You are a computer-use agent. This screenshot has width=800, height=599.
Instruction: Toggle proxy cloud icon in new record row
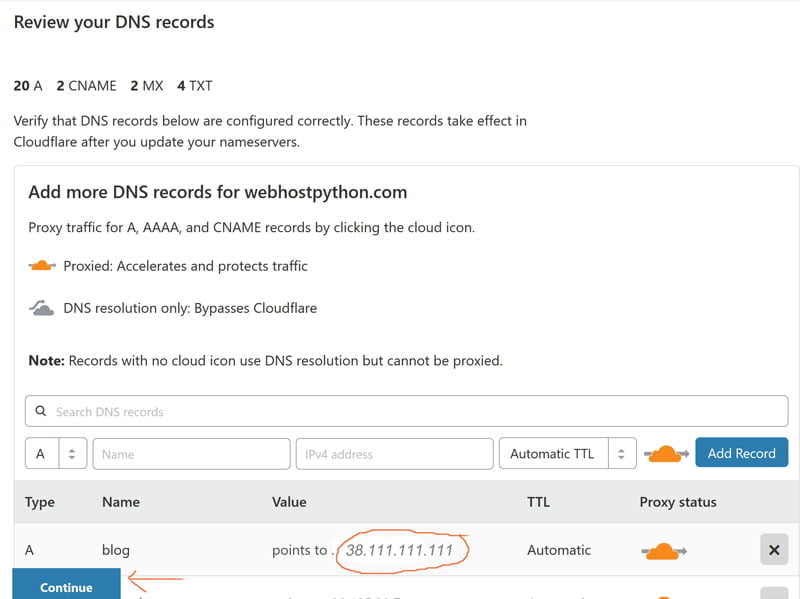pyautogui.click(x=666, y=454)
